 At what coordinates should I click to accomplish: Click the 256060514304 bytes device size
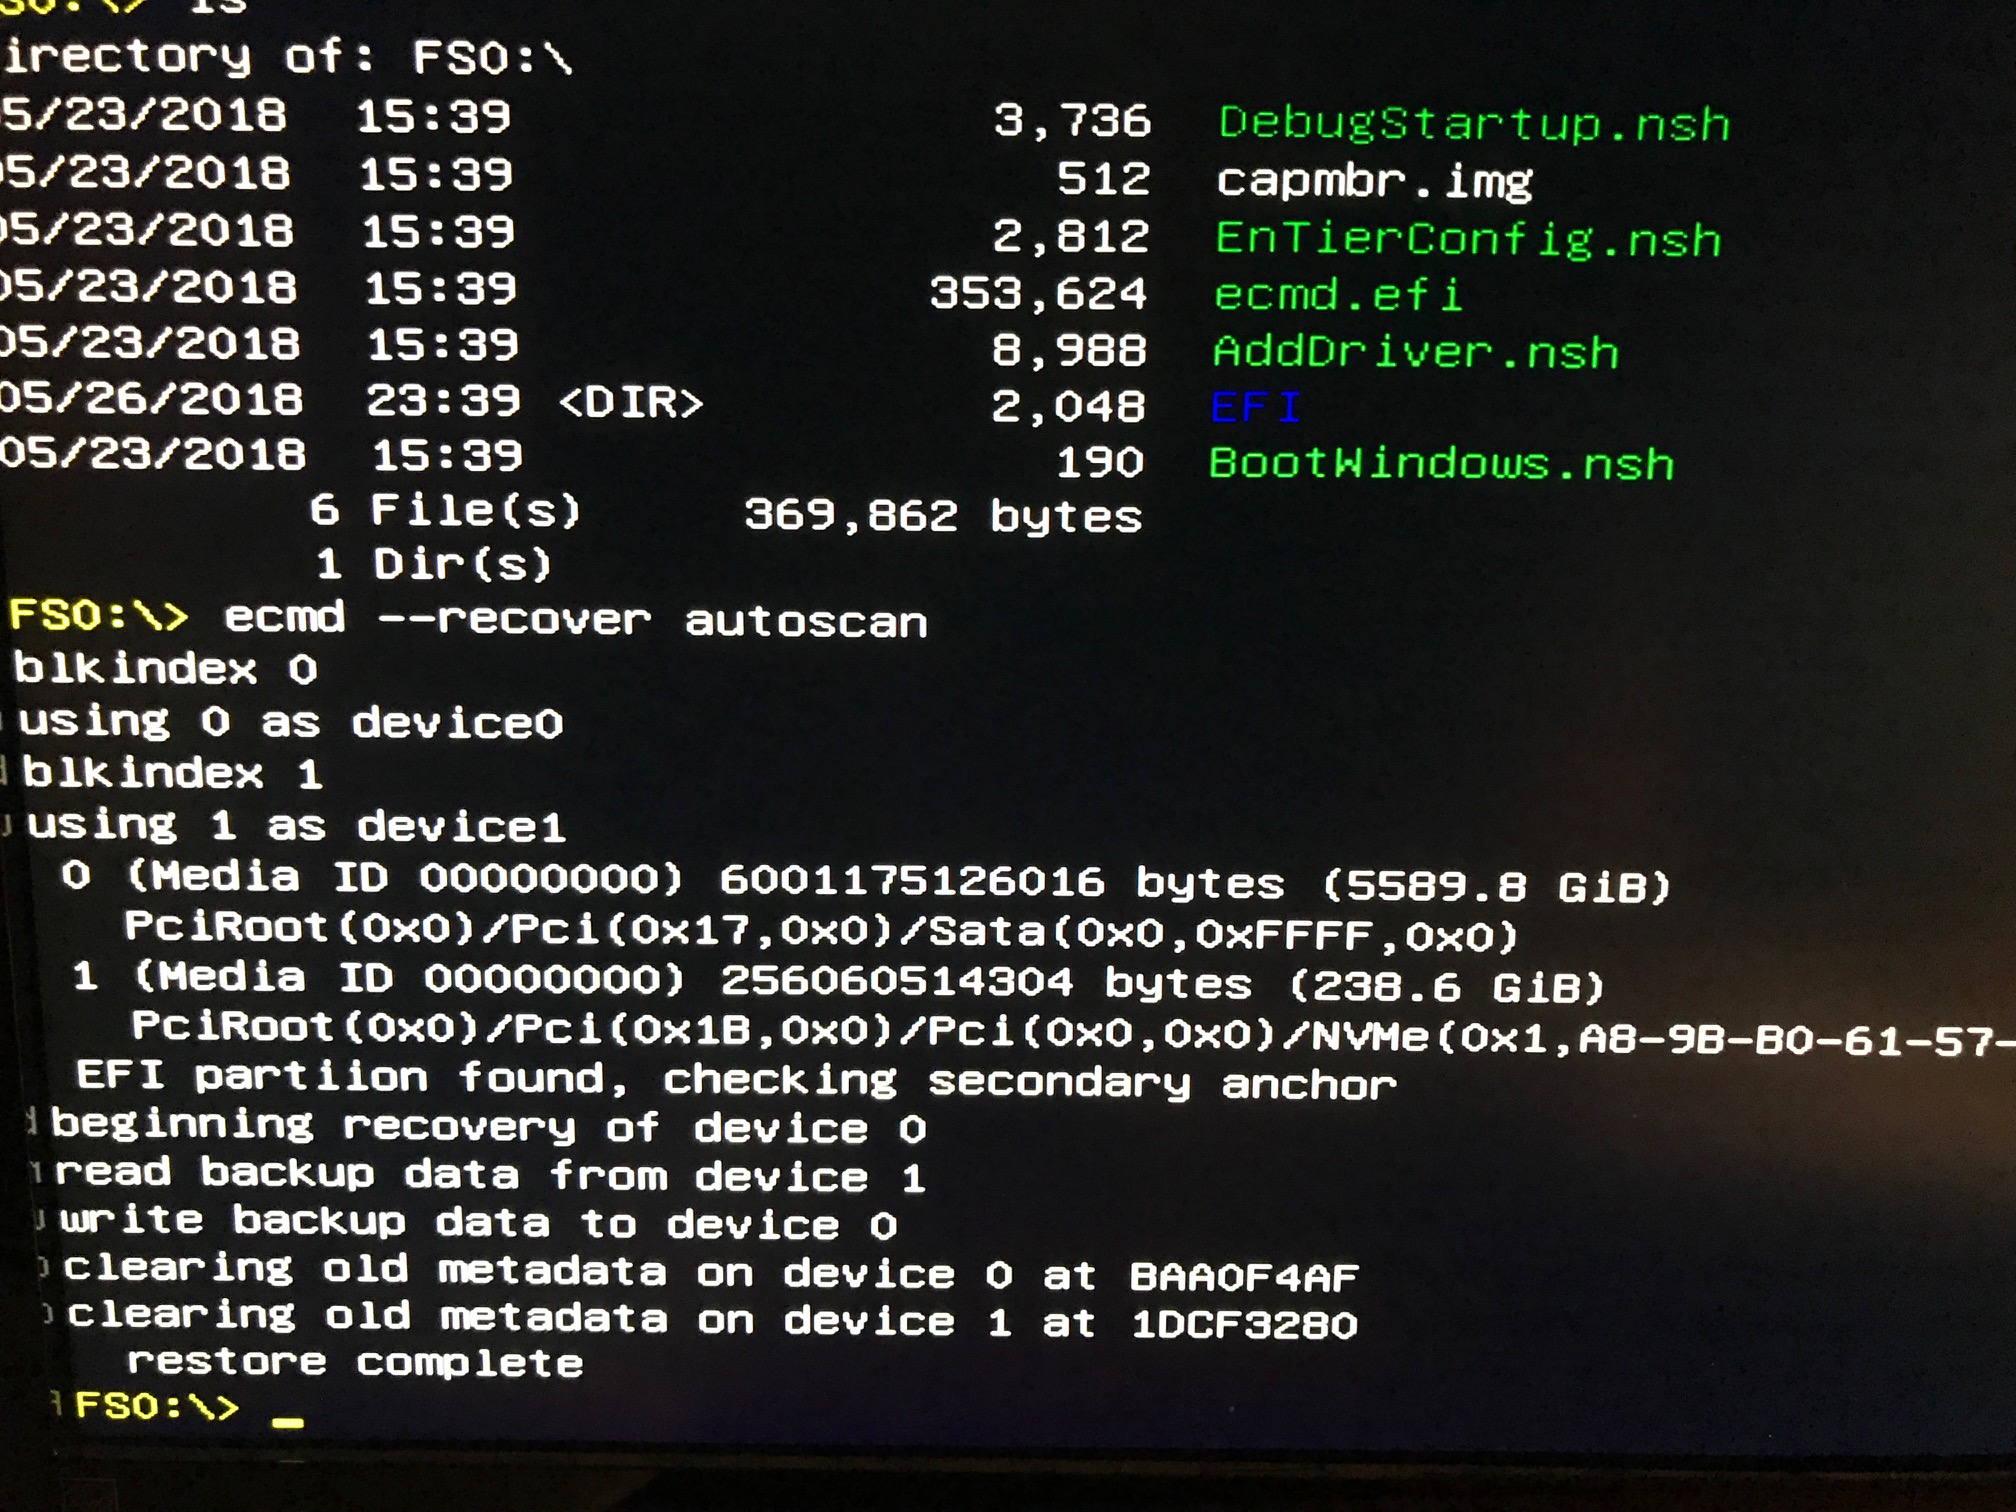[x=985, y=983]
